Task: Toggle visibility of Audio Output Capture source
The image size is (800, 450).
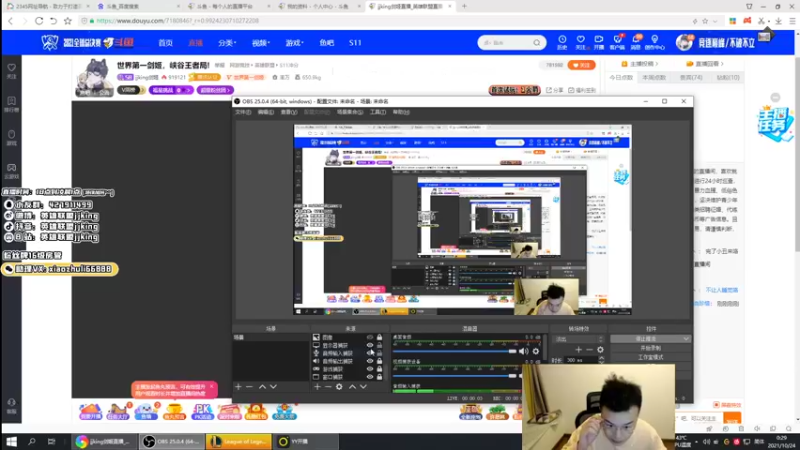Action: [370, 361]
